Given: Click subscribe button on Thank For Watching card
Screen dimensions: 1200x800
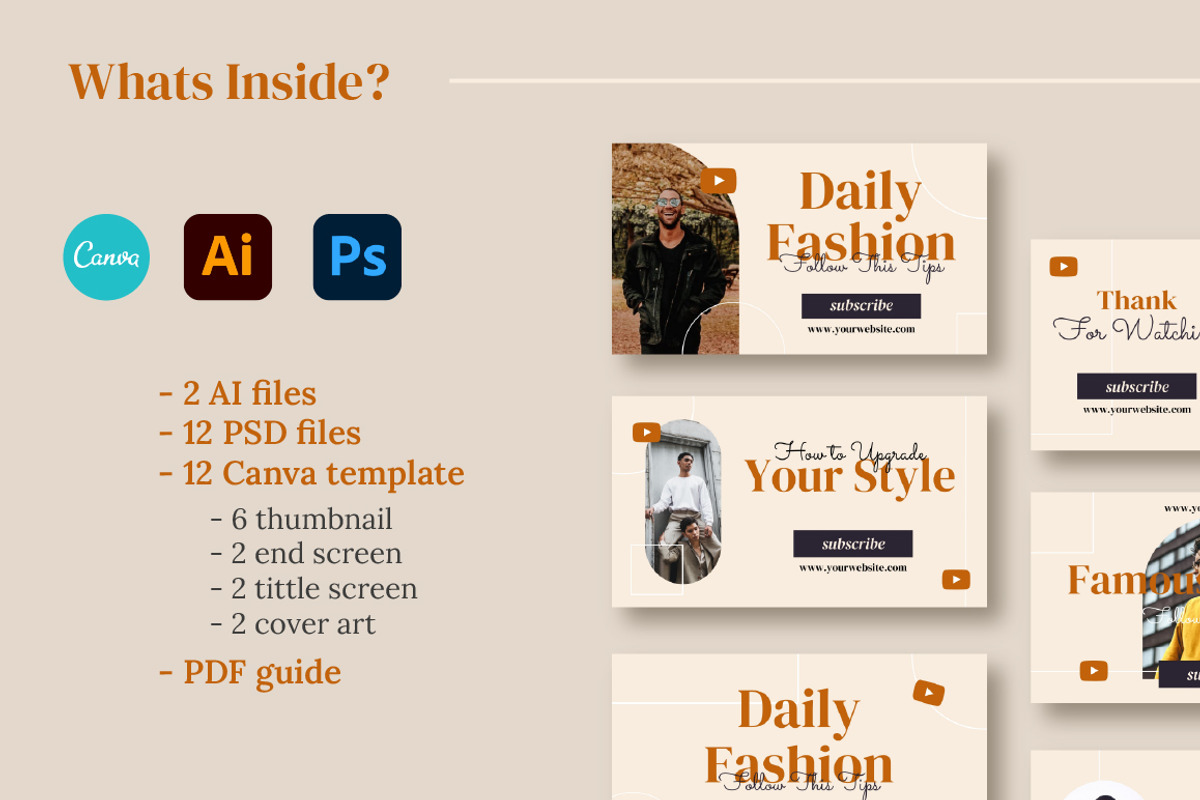Looking at the screenshot, I should pyautogui.click(x=1137, y=386).
